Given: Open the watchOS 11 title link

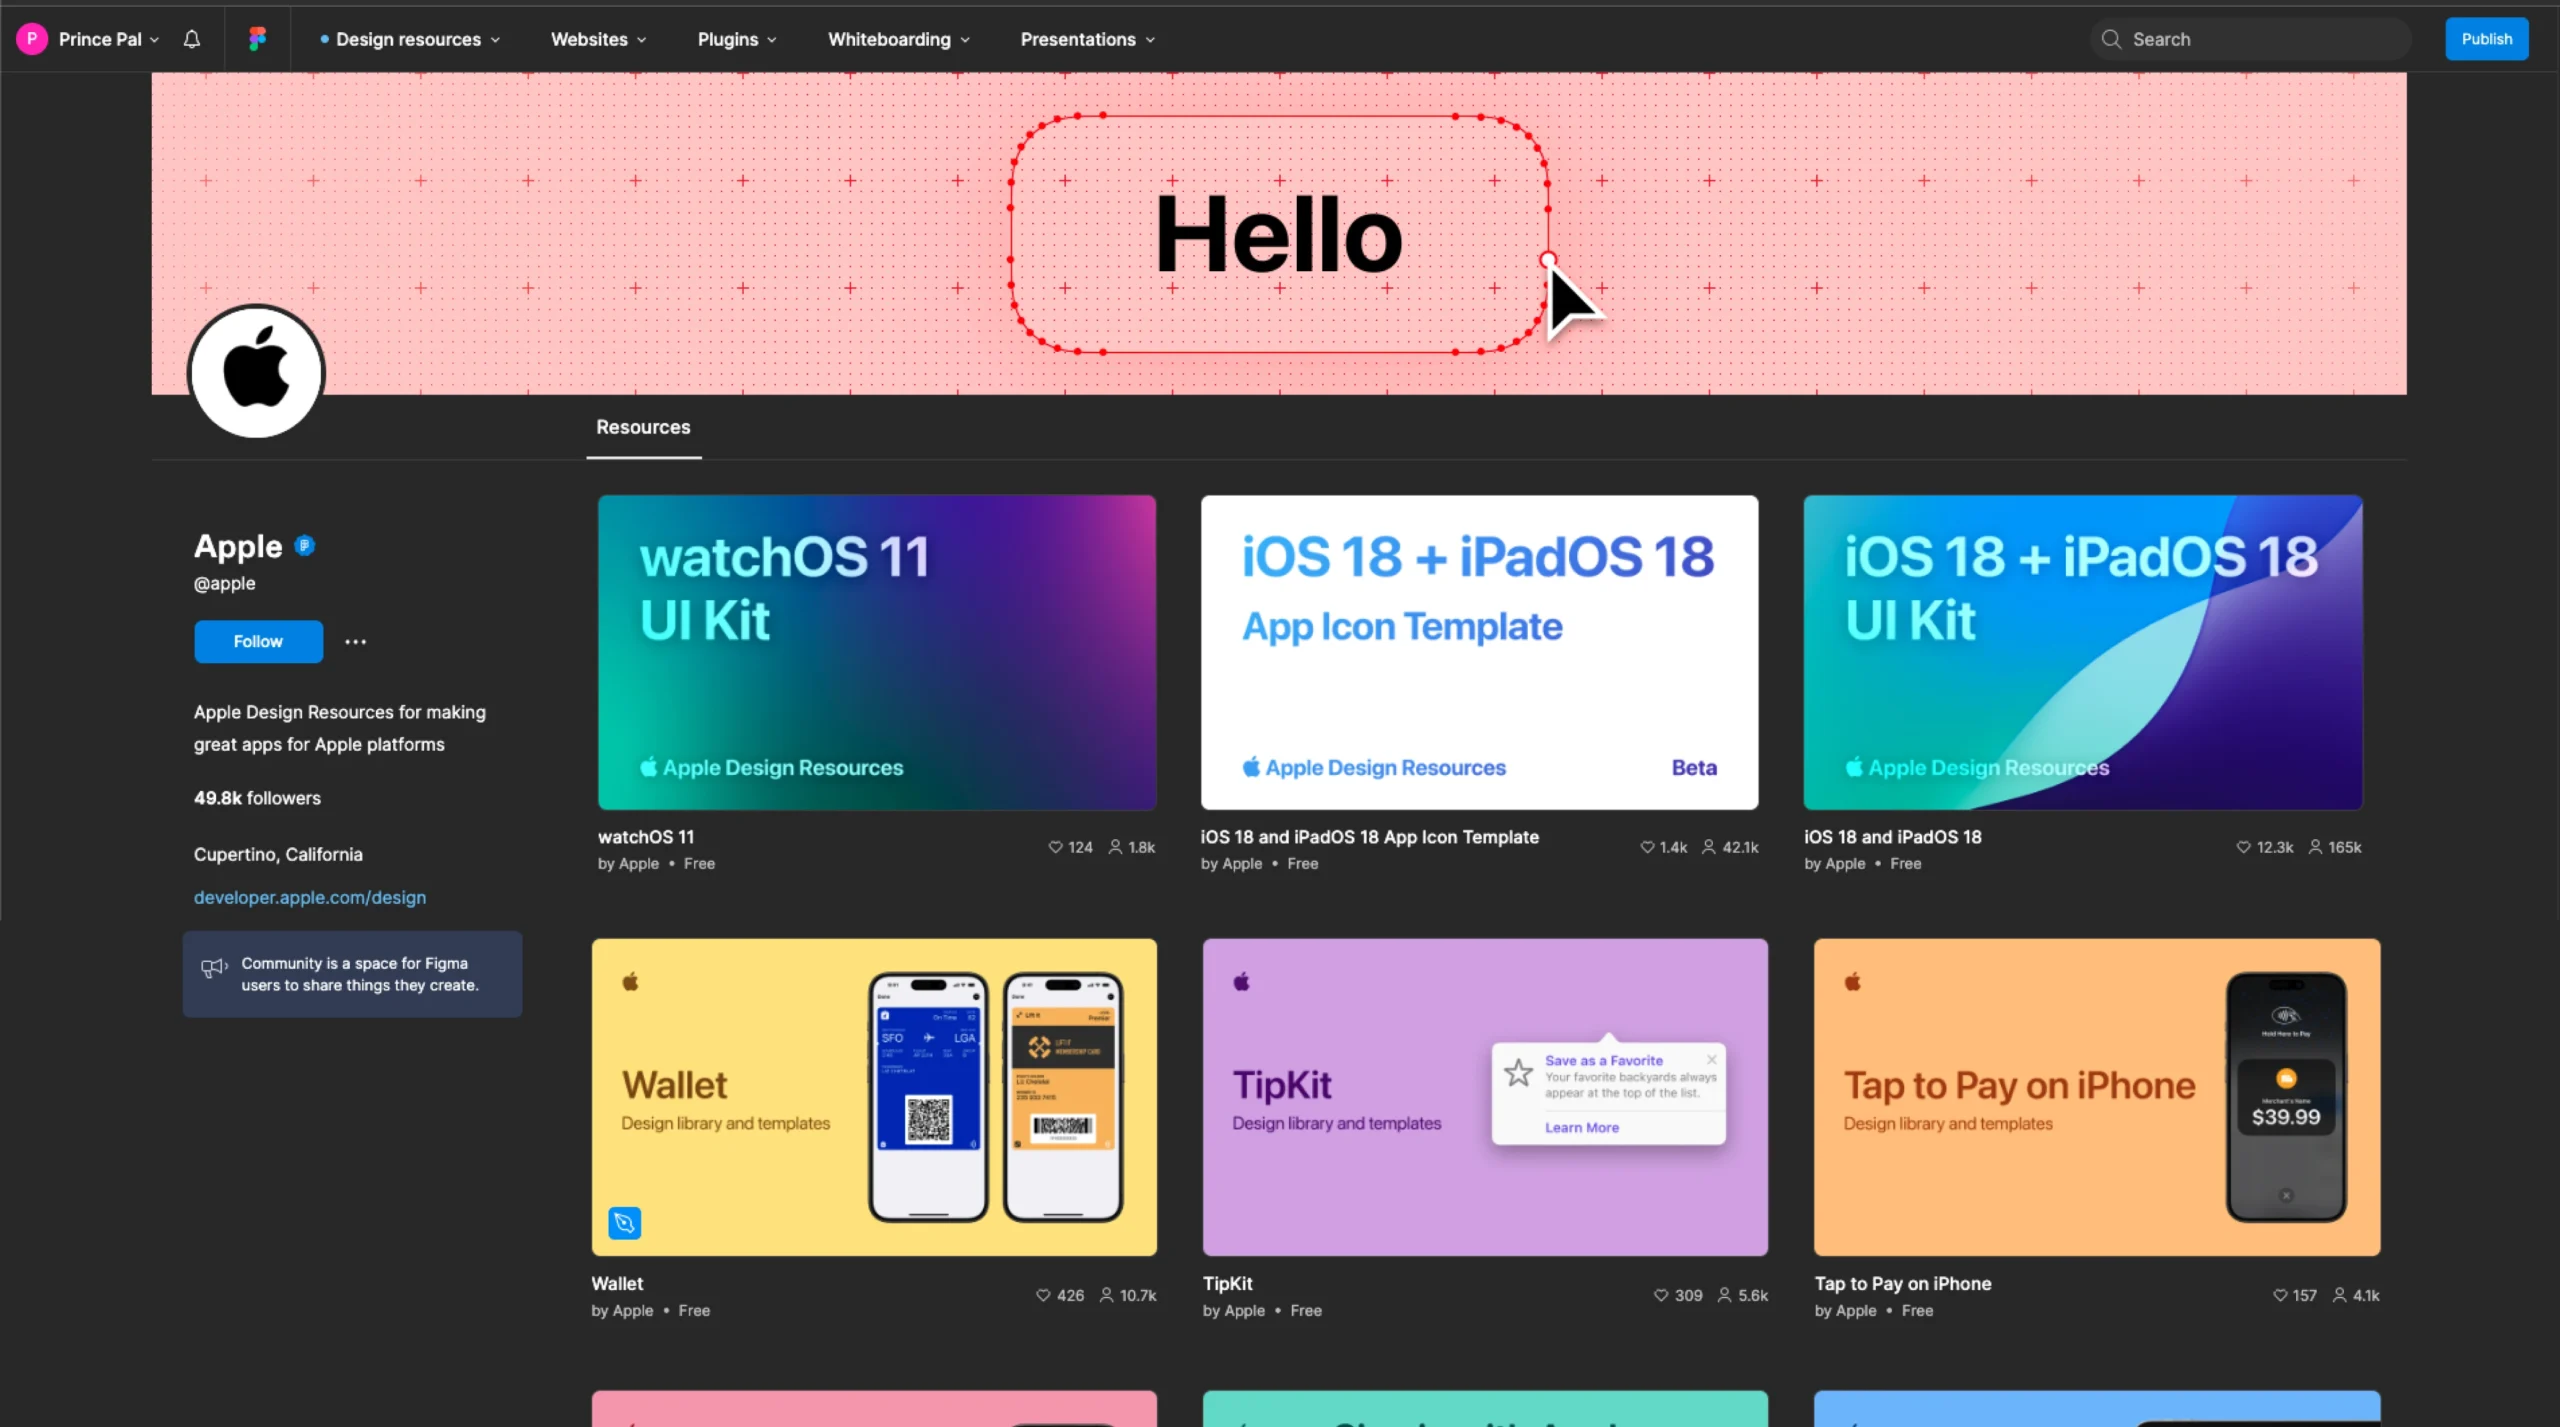Looking at the screenshot, I should pyautogui.click(x=646, y=837).
